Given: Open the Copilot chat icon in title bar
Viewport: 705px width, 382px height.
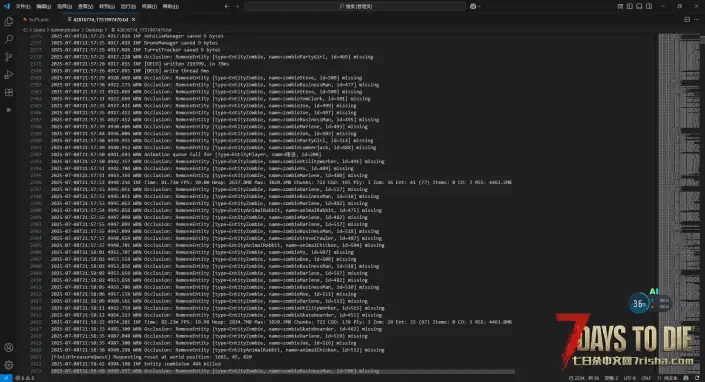Looking at the screenshot, I should [473, 6].
